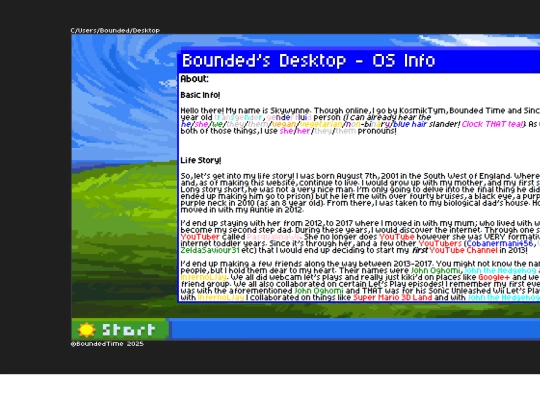540x405 pixels.
Task: Click John Oghomi after aforementioned
Action: point(319,291)
